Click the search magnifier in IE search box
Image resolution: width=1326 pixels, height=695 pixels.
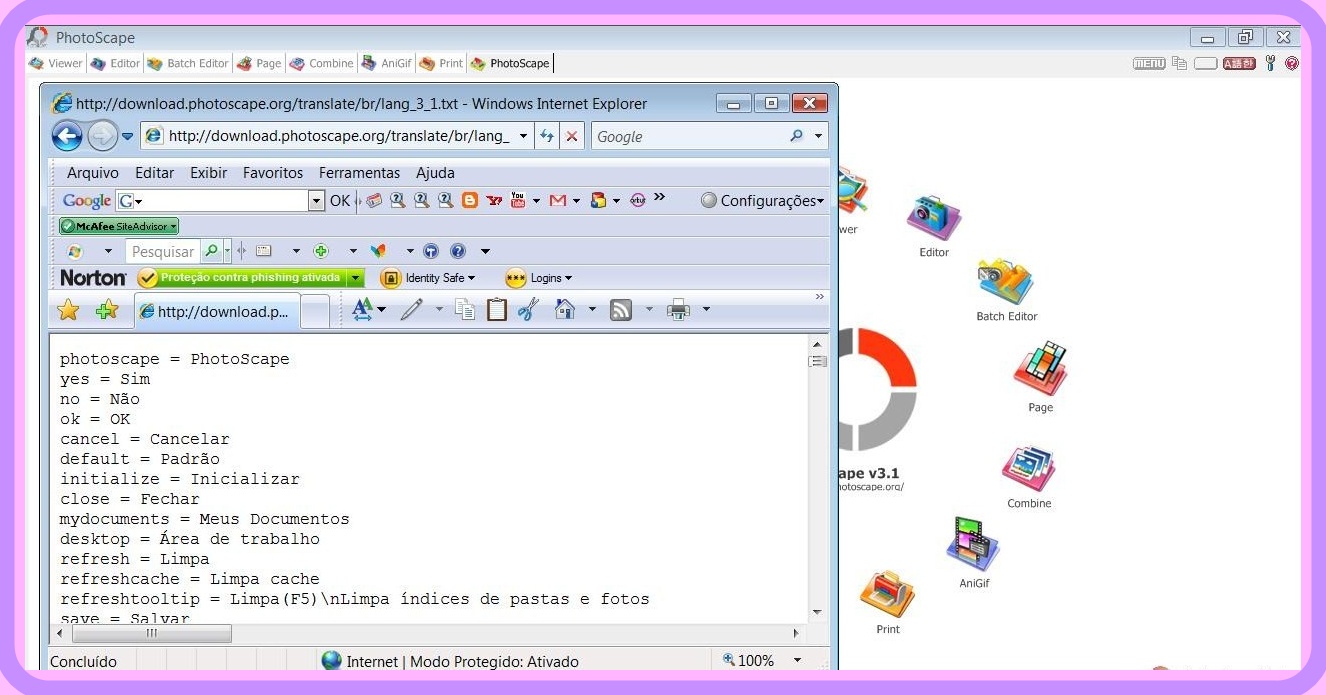[x=796, y=136]
